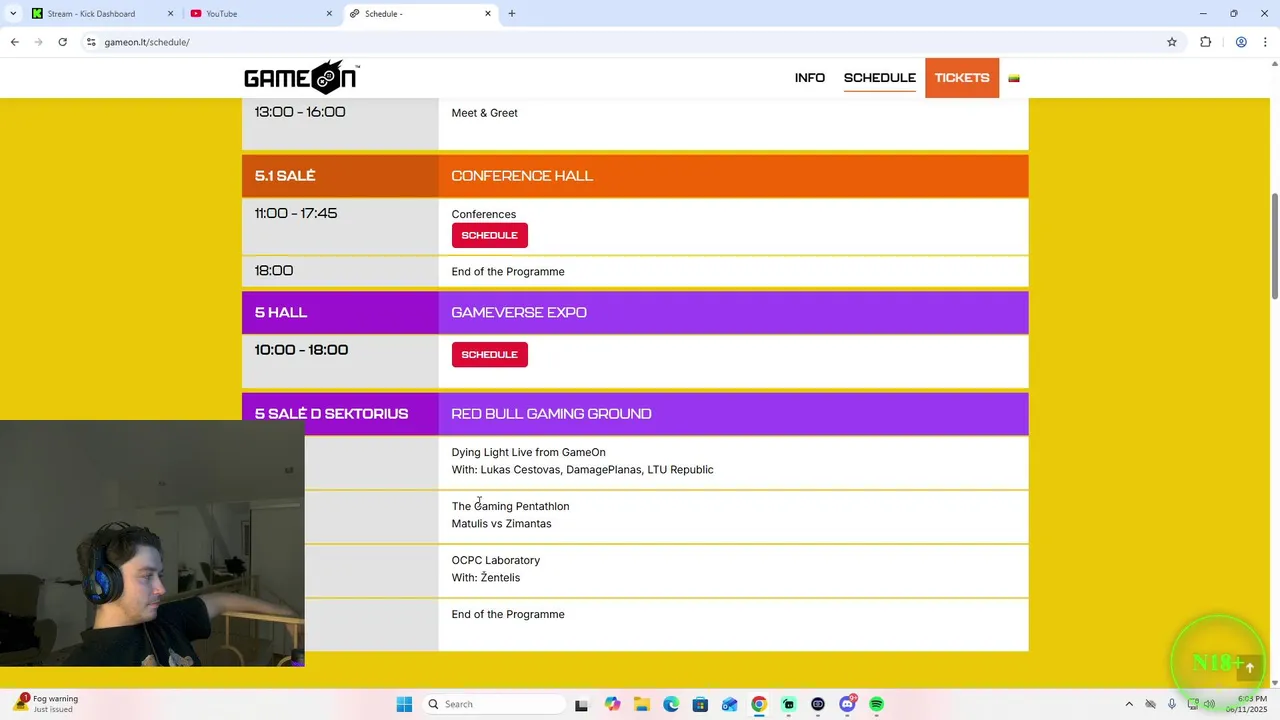Click the RED BULL GAMING GROUND header
The width and height of the screenshot is (1280, 720).
click(x=551, y=414)
